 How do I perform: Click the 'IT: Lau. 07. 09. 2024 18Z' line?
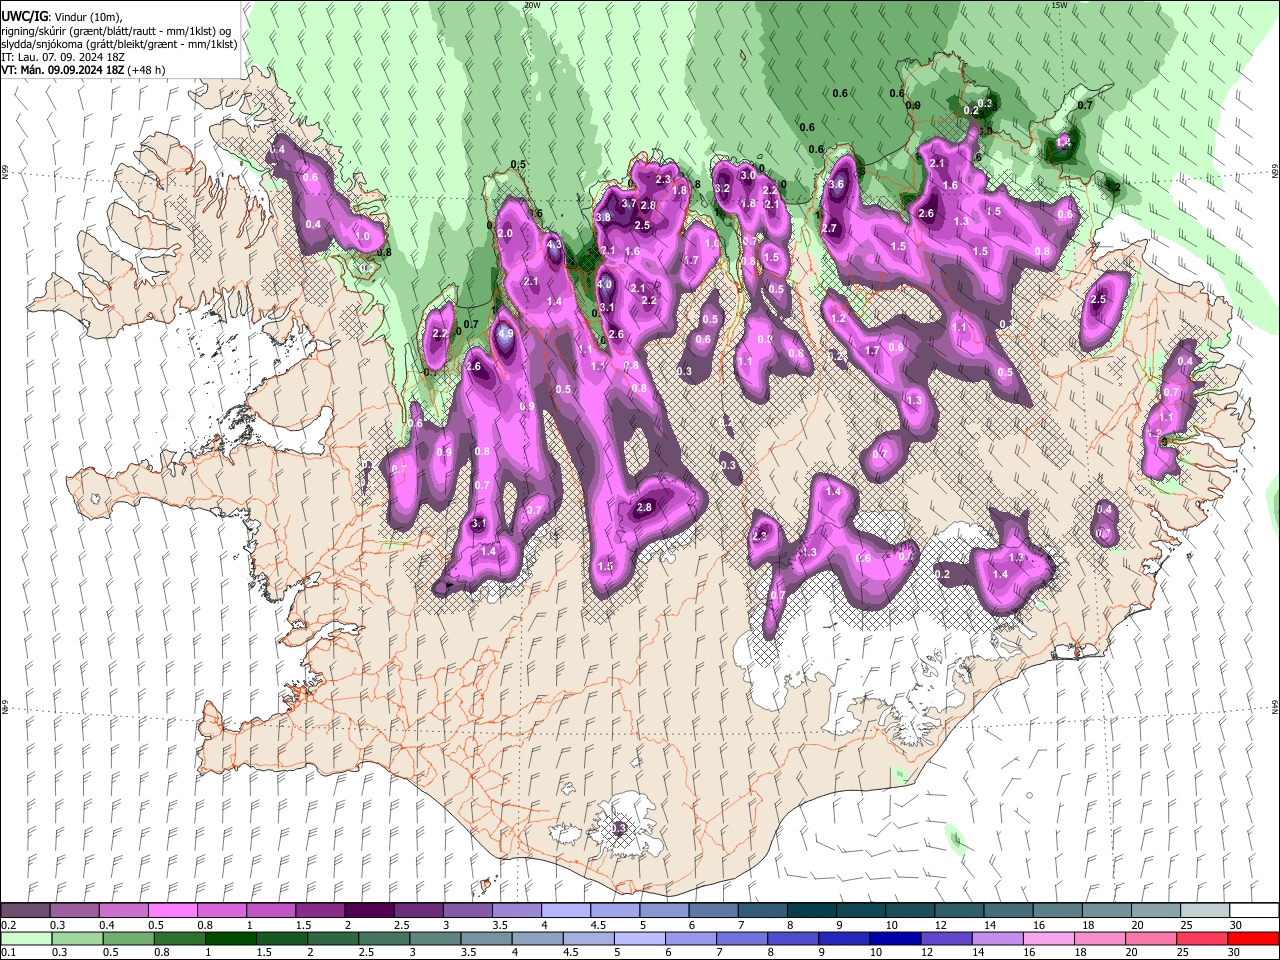tap(64, 57)
